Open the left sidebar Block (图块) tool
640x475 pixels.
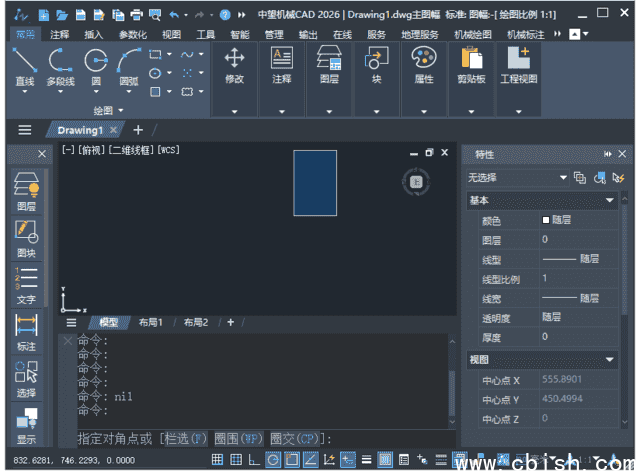[27, 238]
